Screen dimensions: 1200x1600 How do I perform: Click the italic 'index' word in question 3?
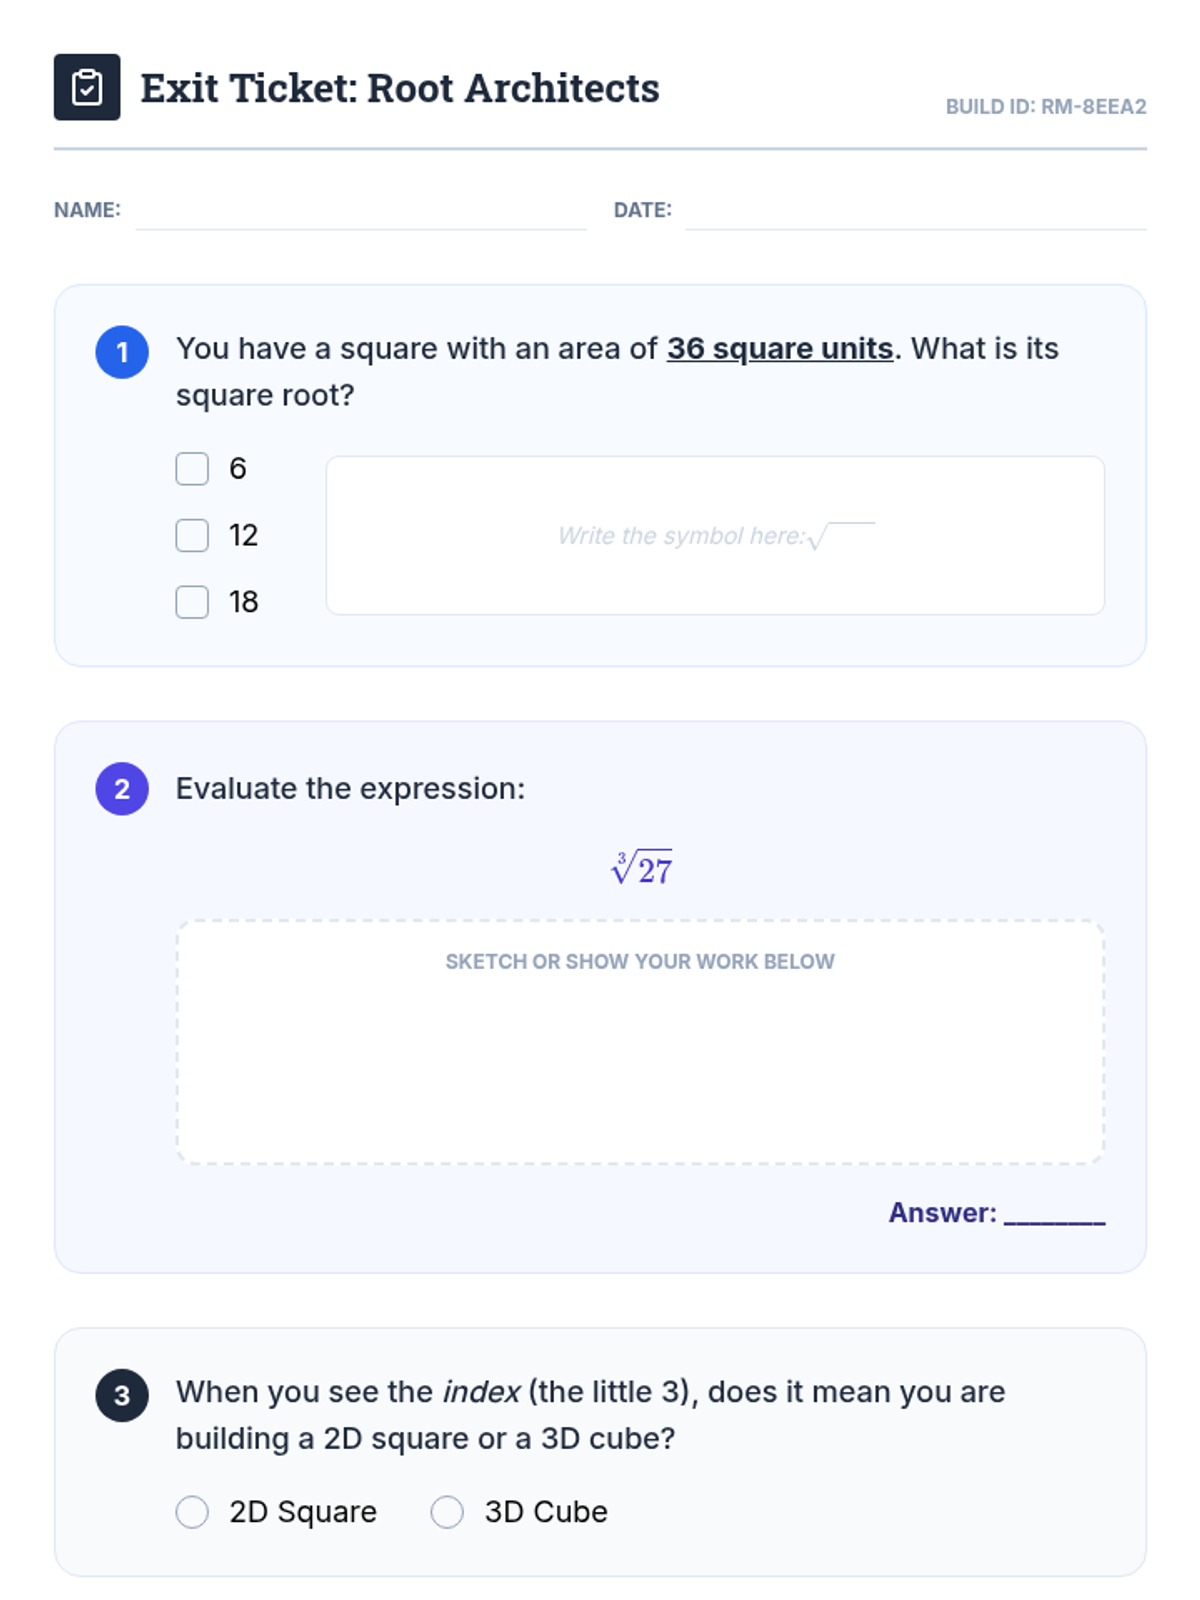coord(481,1392)
